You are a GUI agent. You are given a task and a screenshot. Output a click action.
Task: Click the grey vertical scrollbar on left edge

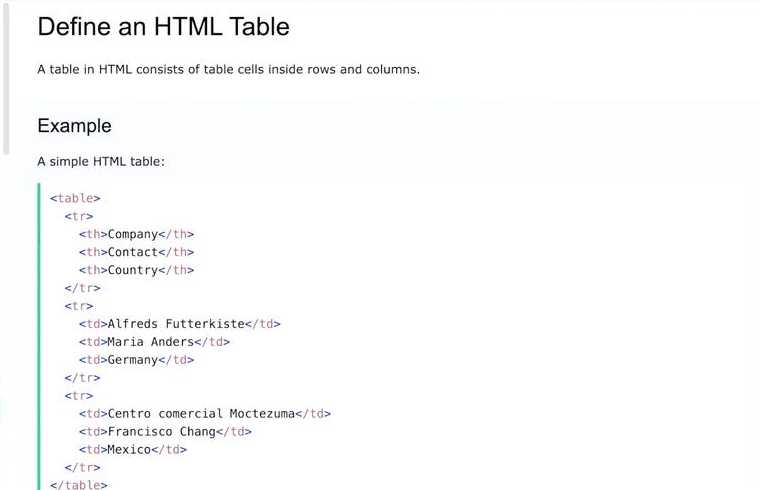click(6, 78)
